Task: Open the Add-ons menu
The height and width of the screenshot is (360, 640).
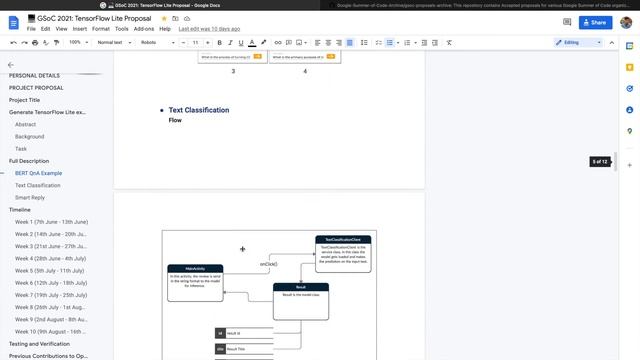Action: [144, 29]
